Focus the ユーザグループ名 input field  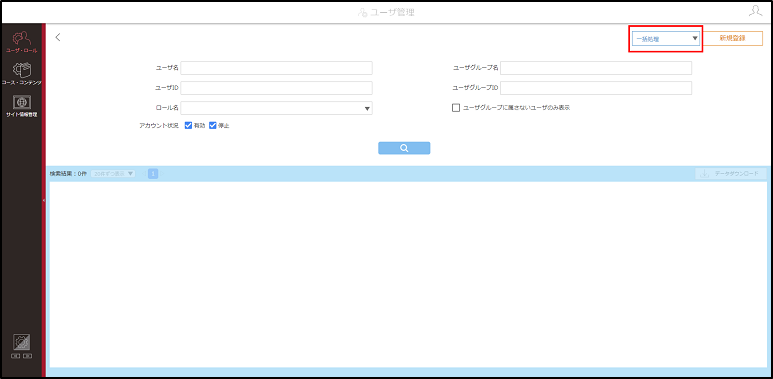tap(596, 68)
